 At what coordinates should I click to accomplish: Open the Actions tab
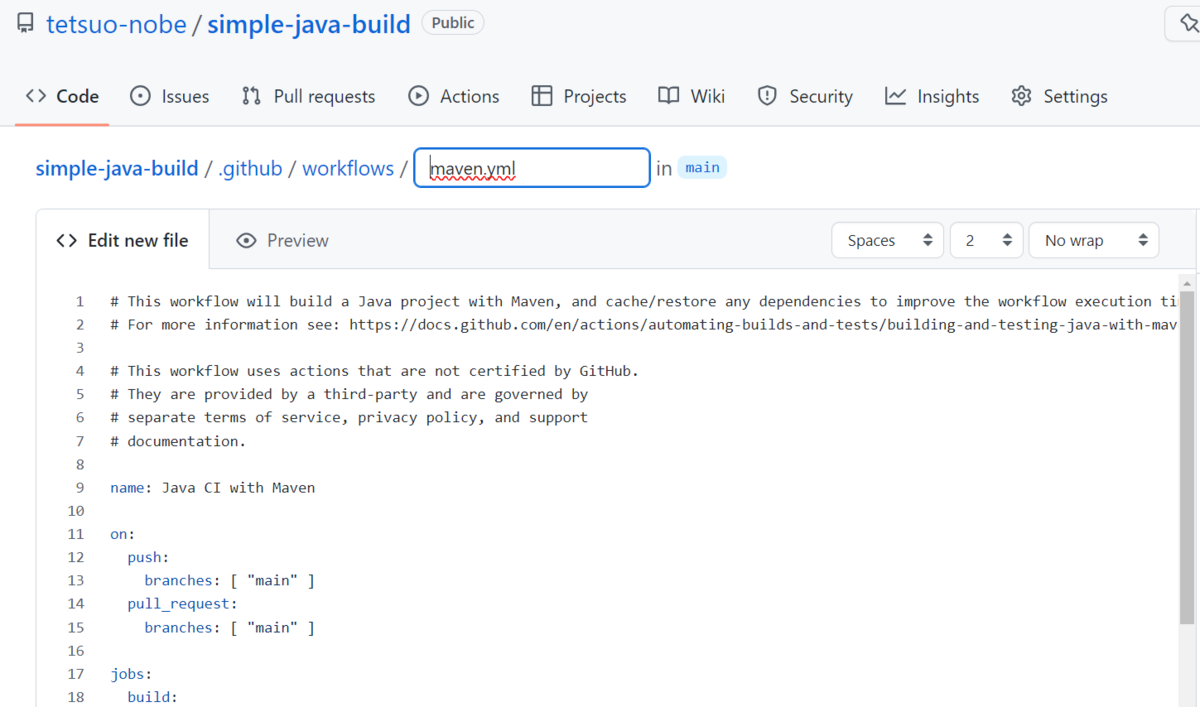(x=454, y=96)
